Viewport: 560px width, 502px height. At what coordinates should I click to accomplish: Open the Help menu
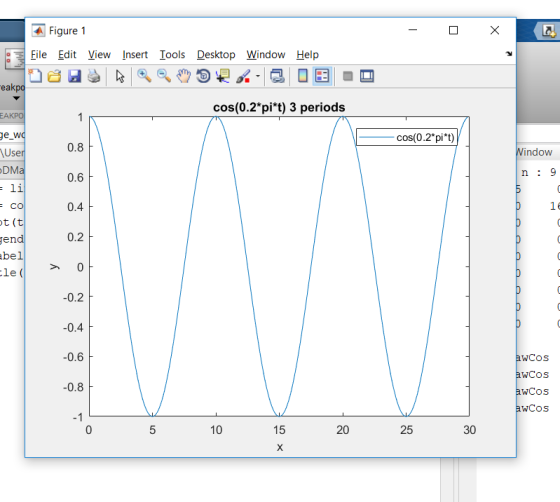307,55
